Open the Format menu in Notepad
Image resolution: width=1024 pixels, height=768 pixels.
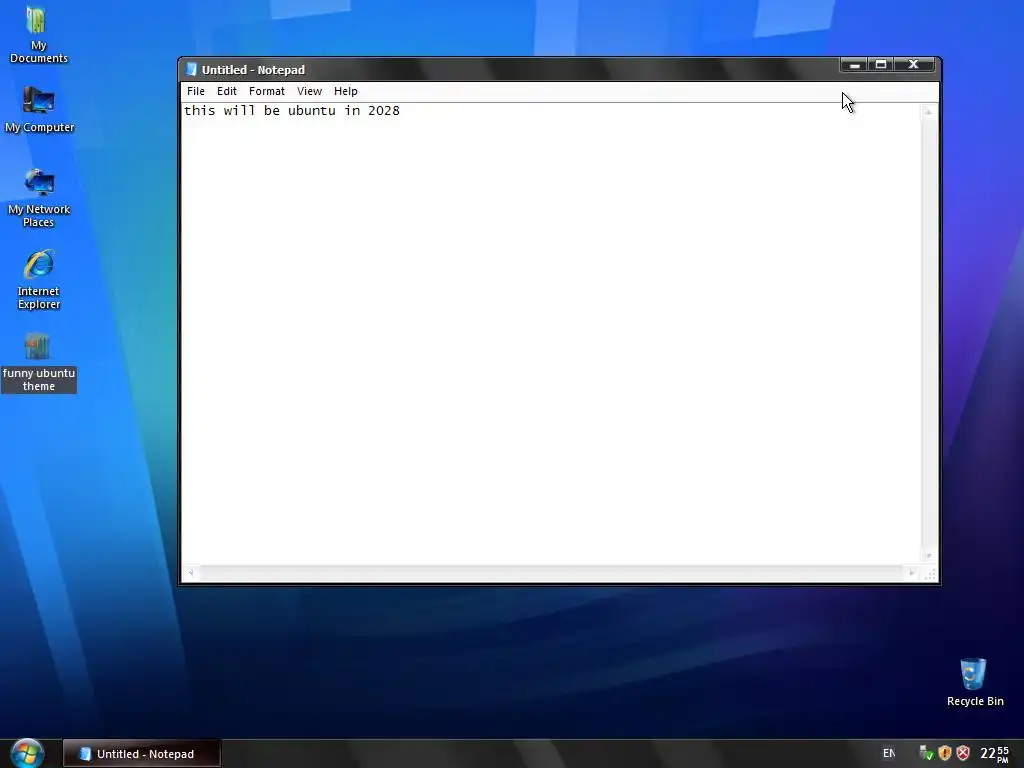266,91
